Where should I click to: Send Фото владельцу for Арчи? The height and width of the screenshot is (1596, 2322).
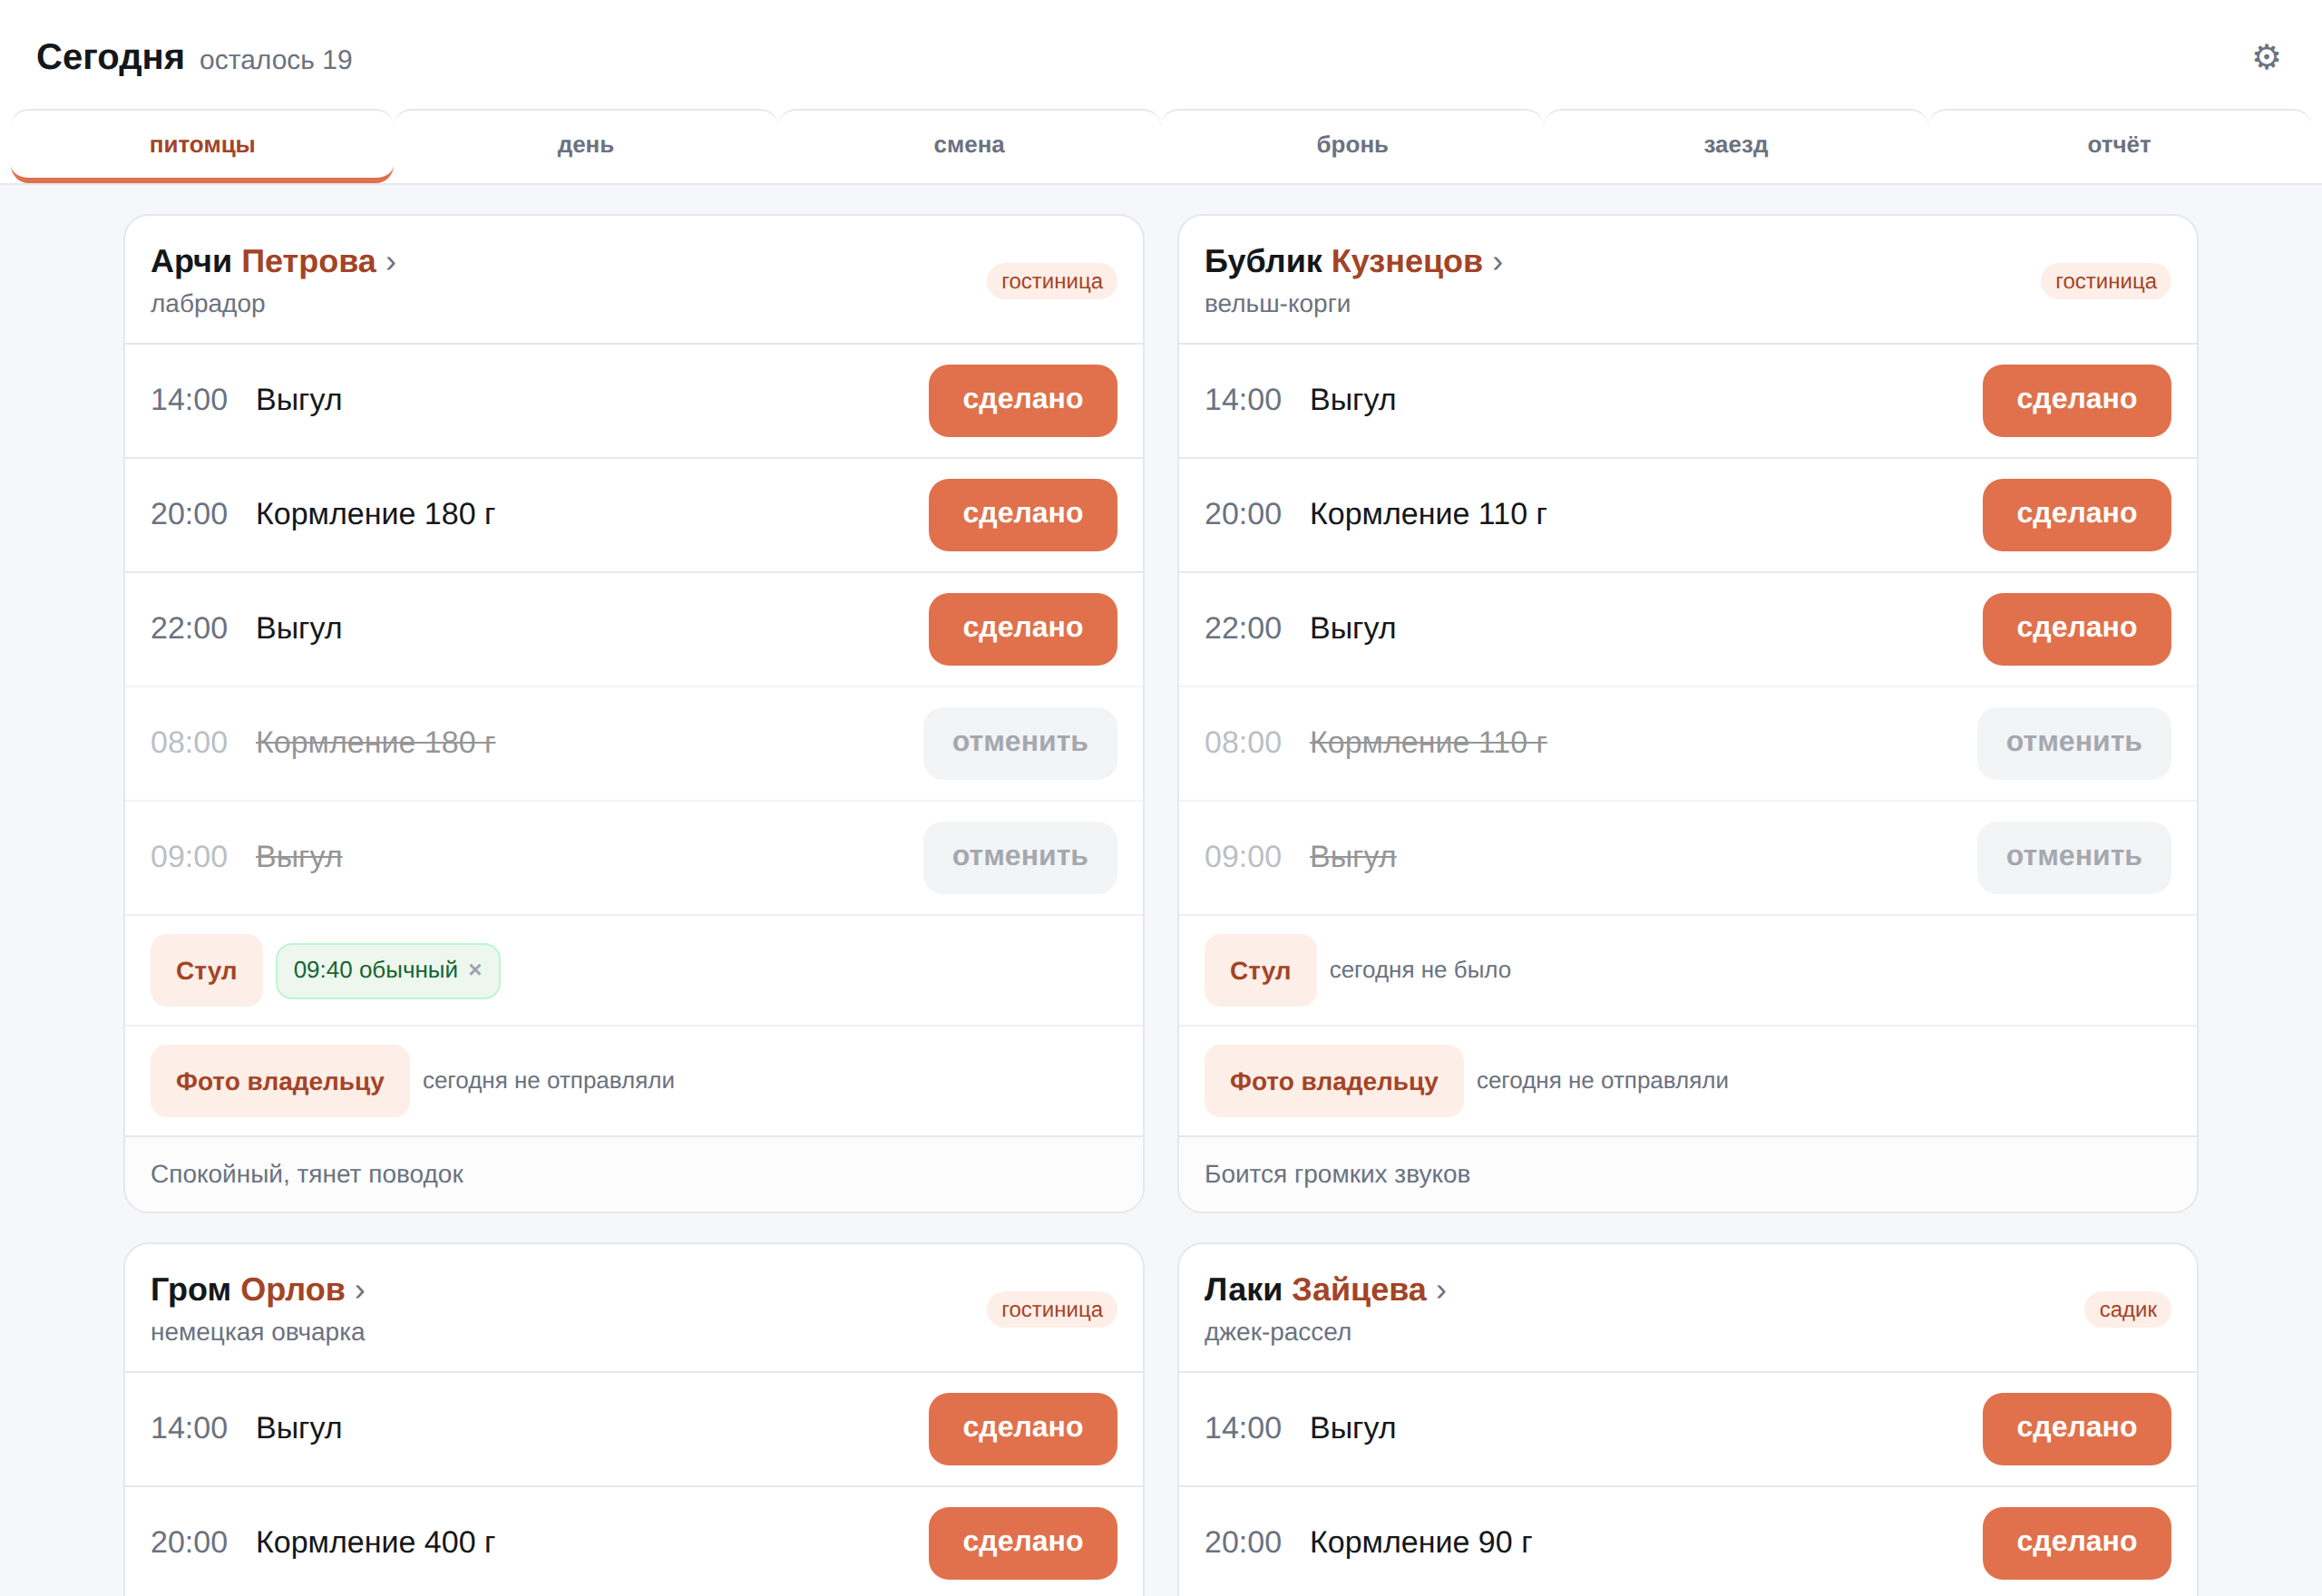280,1081
